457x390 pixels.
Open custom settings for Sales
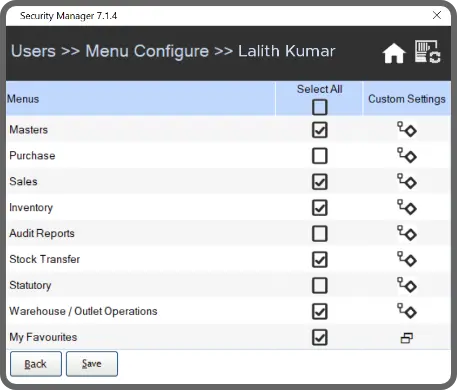tap(407, 181)
